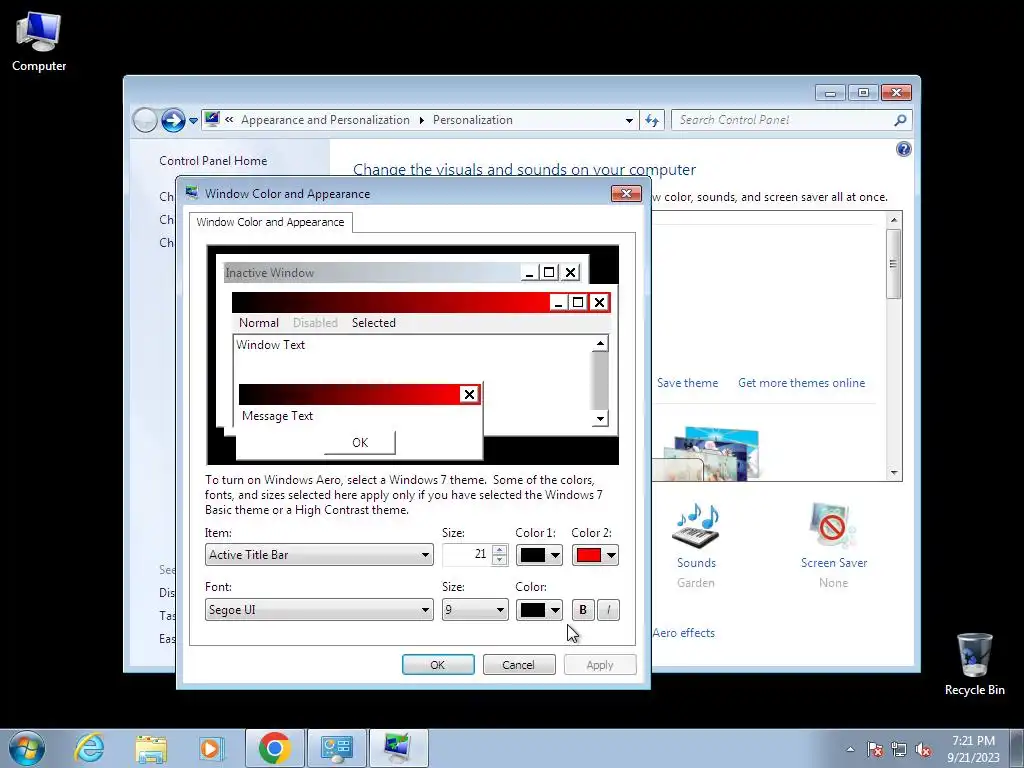Open the Computer desktop icon

[39, 40]
